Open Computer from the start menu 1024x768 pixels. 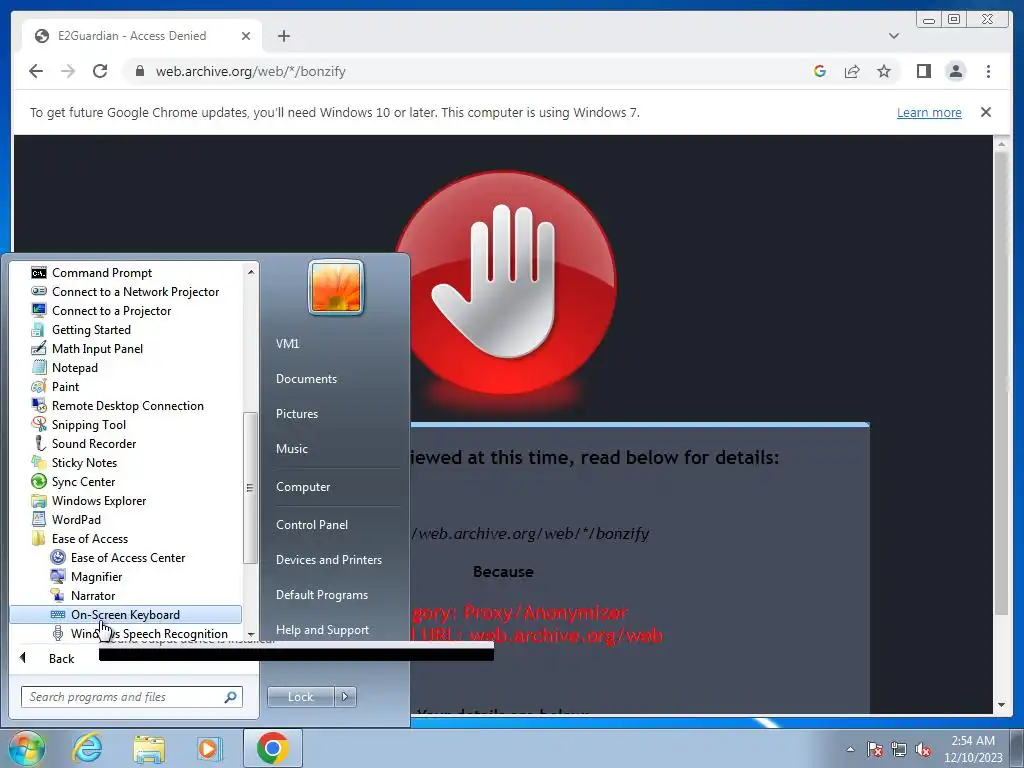(302, 487)
